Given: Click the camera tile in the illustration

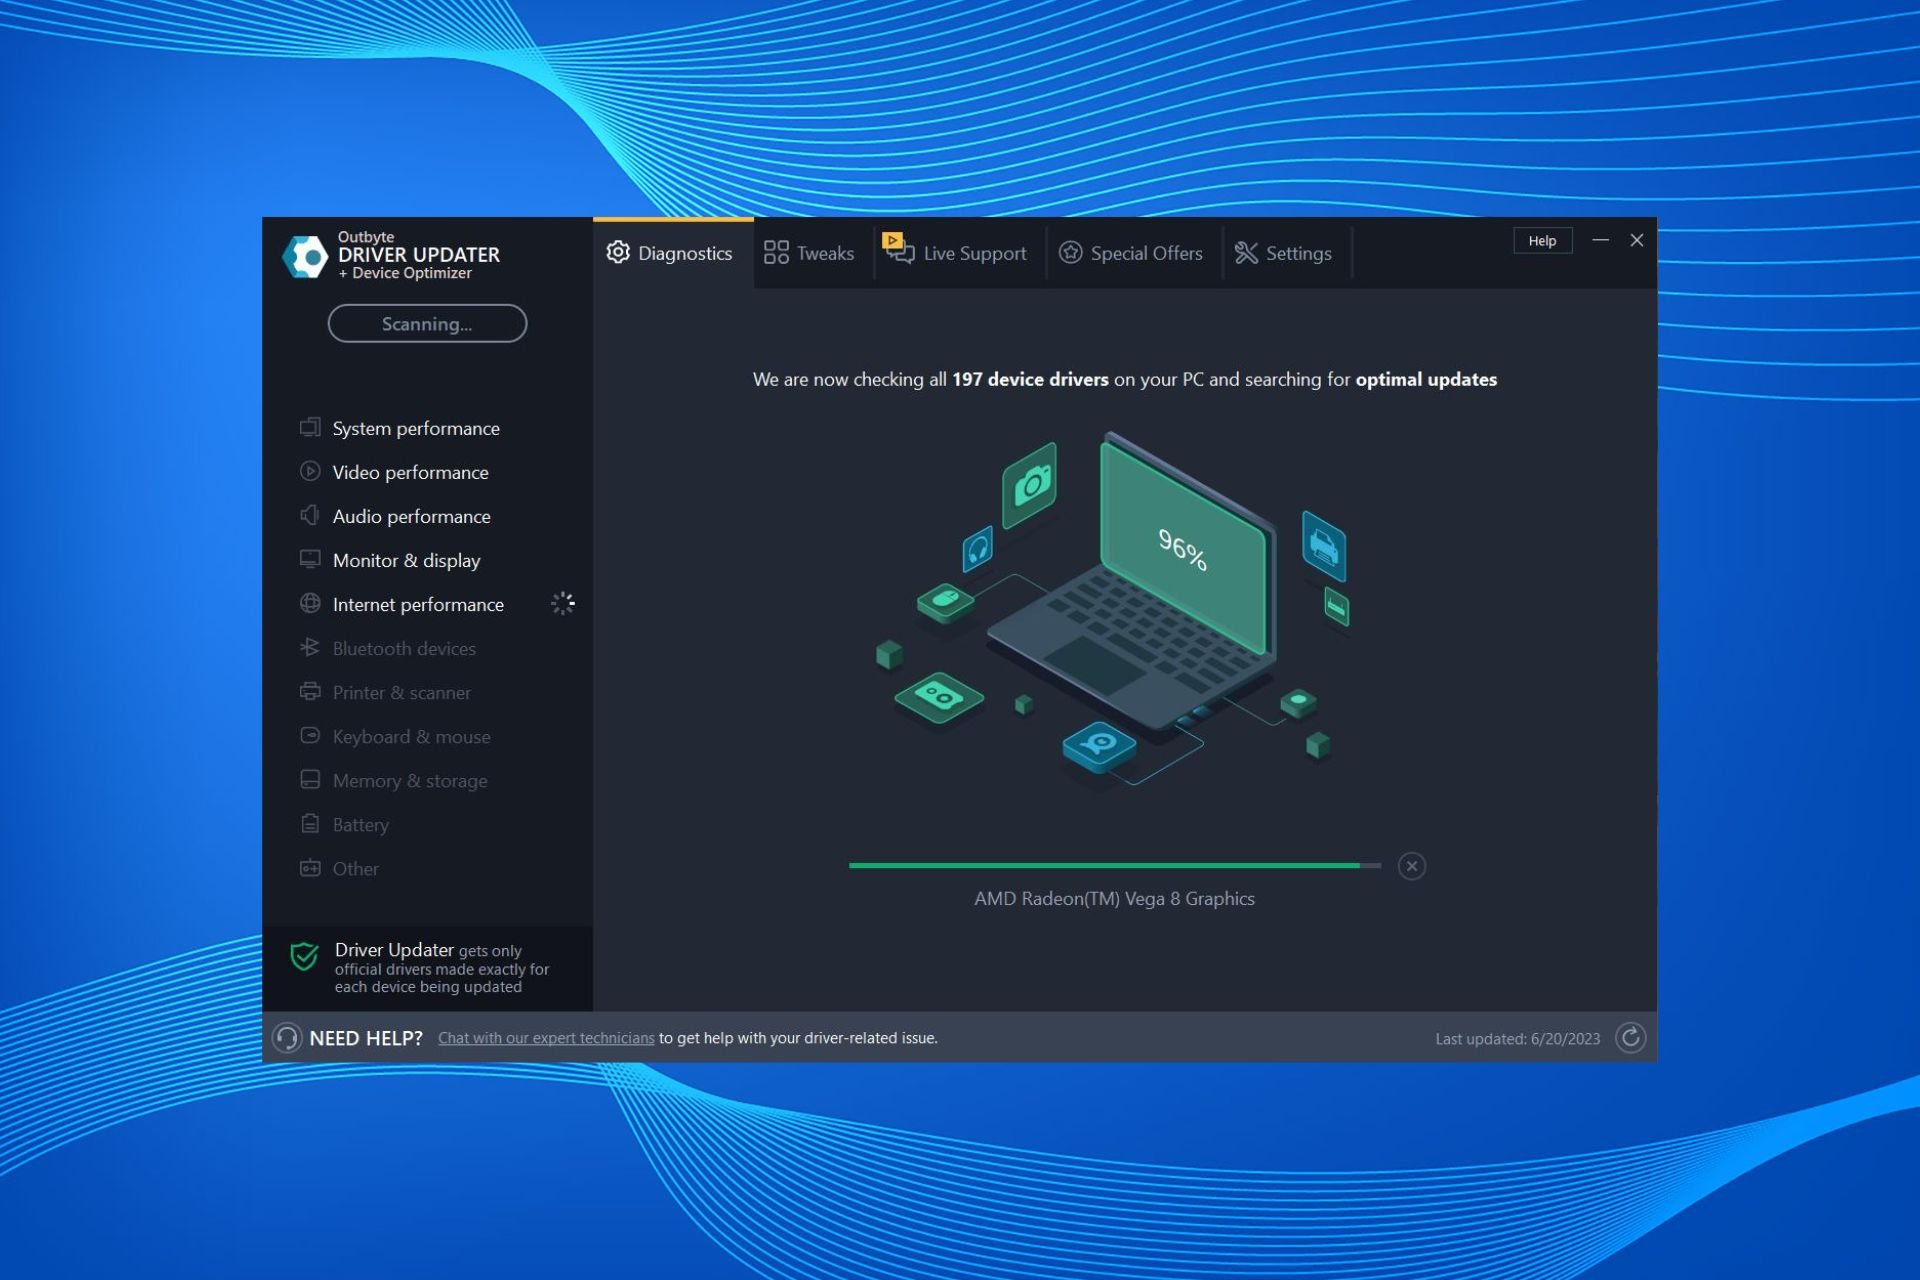Looking at the screenshot, I should pyautogui.click(x=1030, y=485).
